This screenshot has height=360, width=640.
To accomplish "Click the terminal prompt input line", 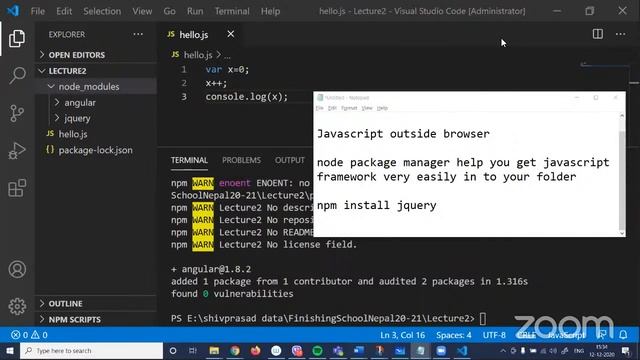I will pyautogui.click(x=329, y=318).
